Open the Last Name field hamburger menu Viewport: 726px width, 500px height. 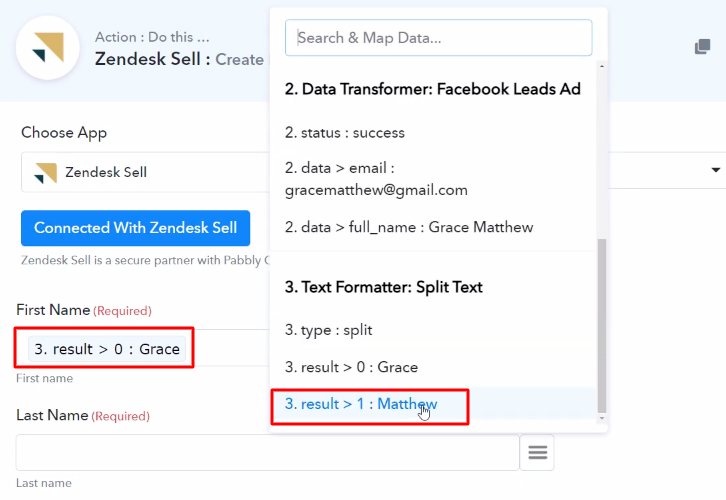[537, 452]
